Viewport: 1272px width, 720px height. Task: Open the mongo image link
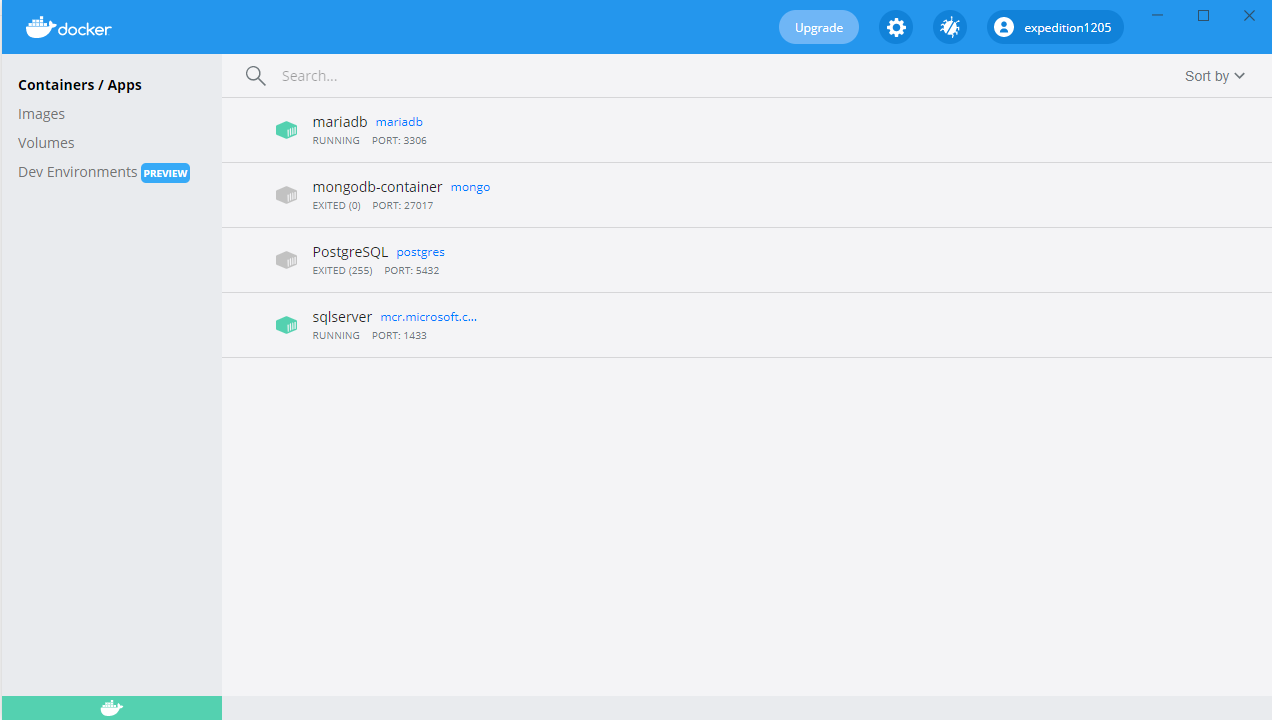(470, 187)
